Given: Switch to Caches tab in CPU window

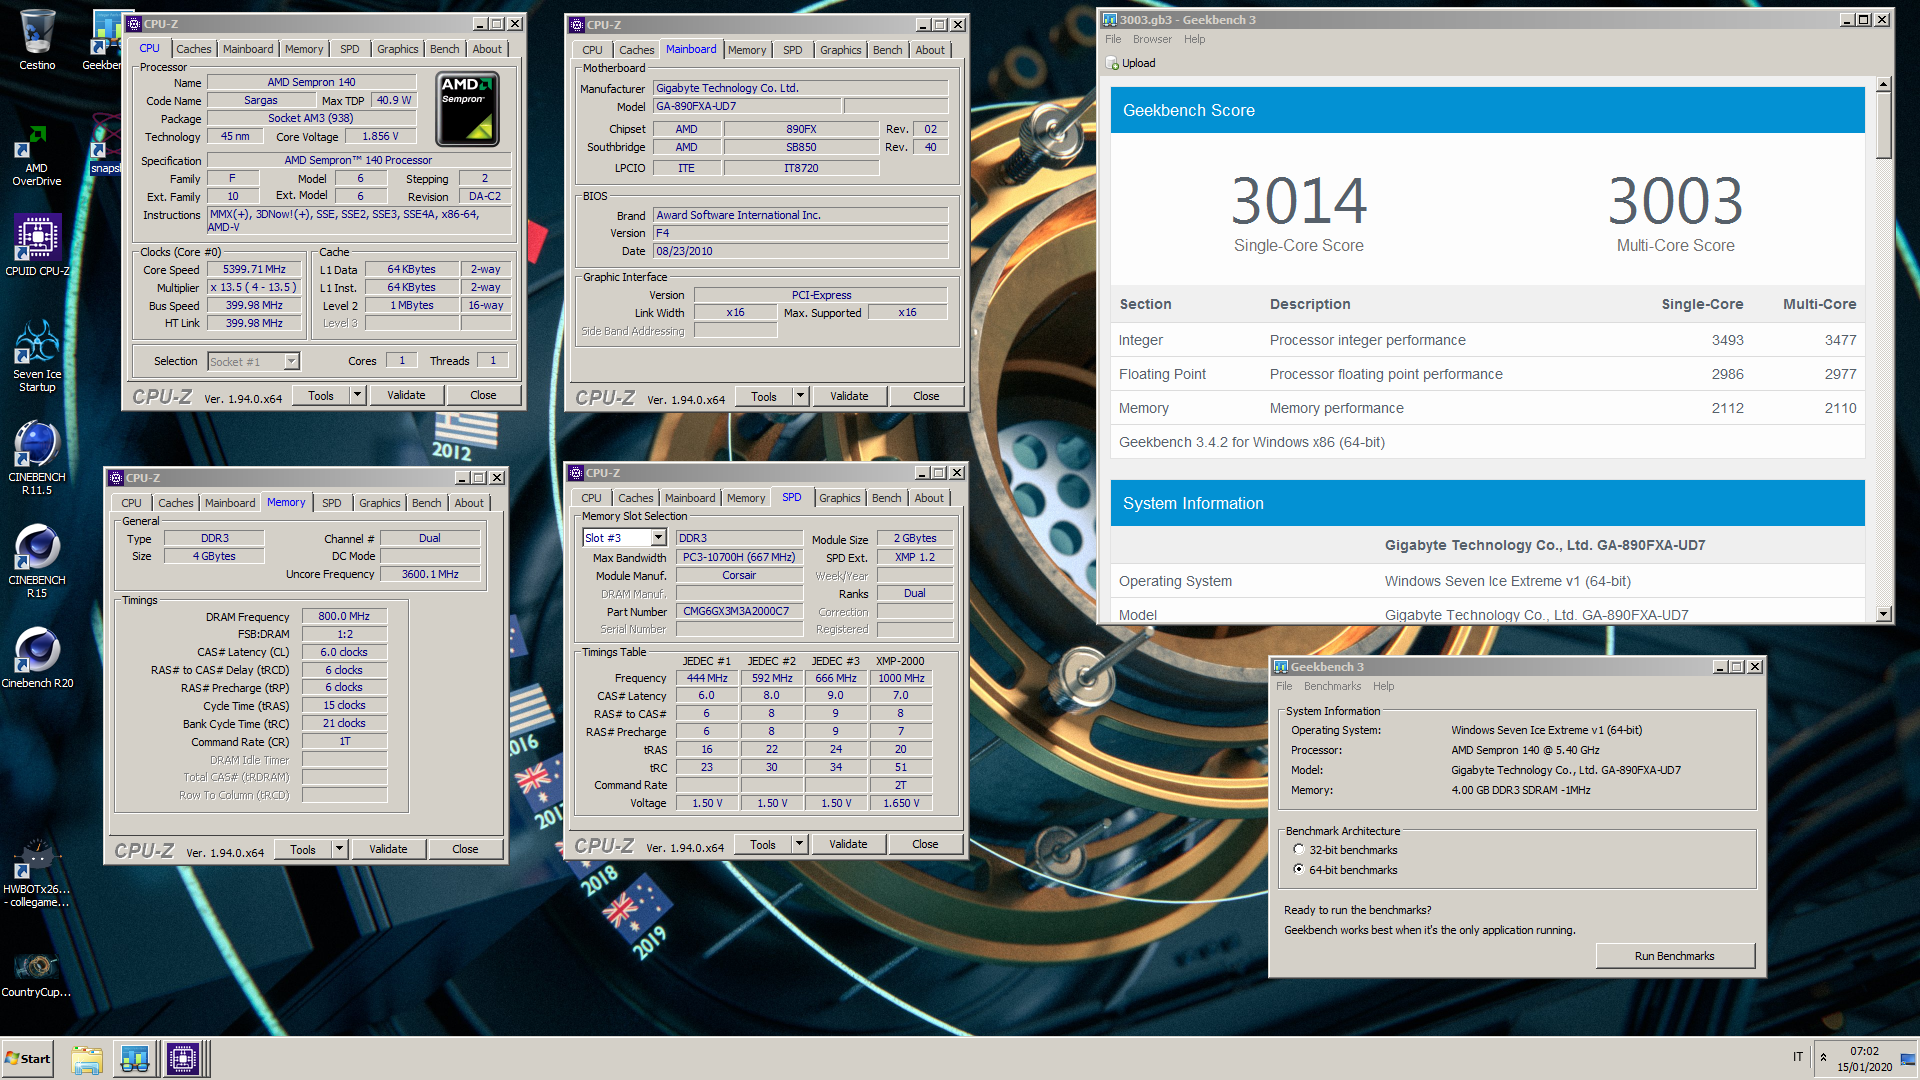Looking at the screenshot, I should point(194,49).
